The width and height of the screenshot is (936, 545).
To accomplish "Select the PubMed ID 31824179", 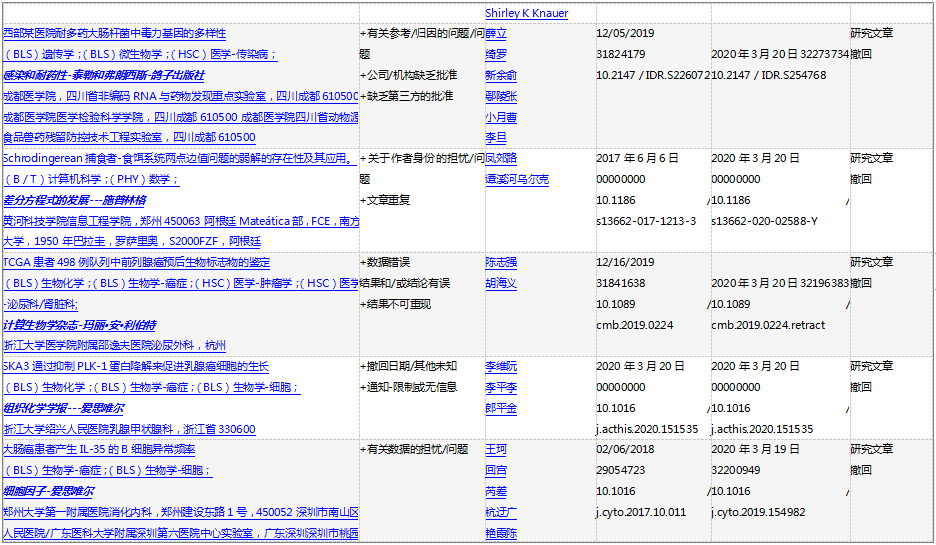I will coord(621,54).
